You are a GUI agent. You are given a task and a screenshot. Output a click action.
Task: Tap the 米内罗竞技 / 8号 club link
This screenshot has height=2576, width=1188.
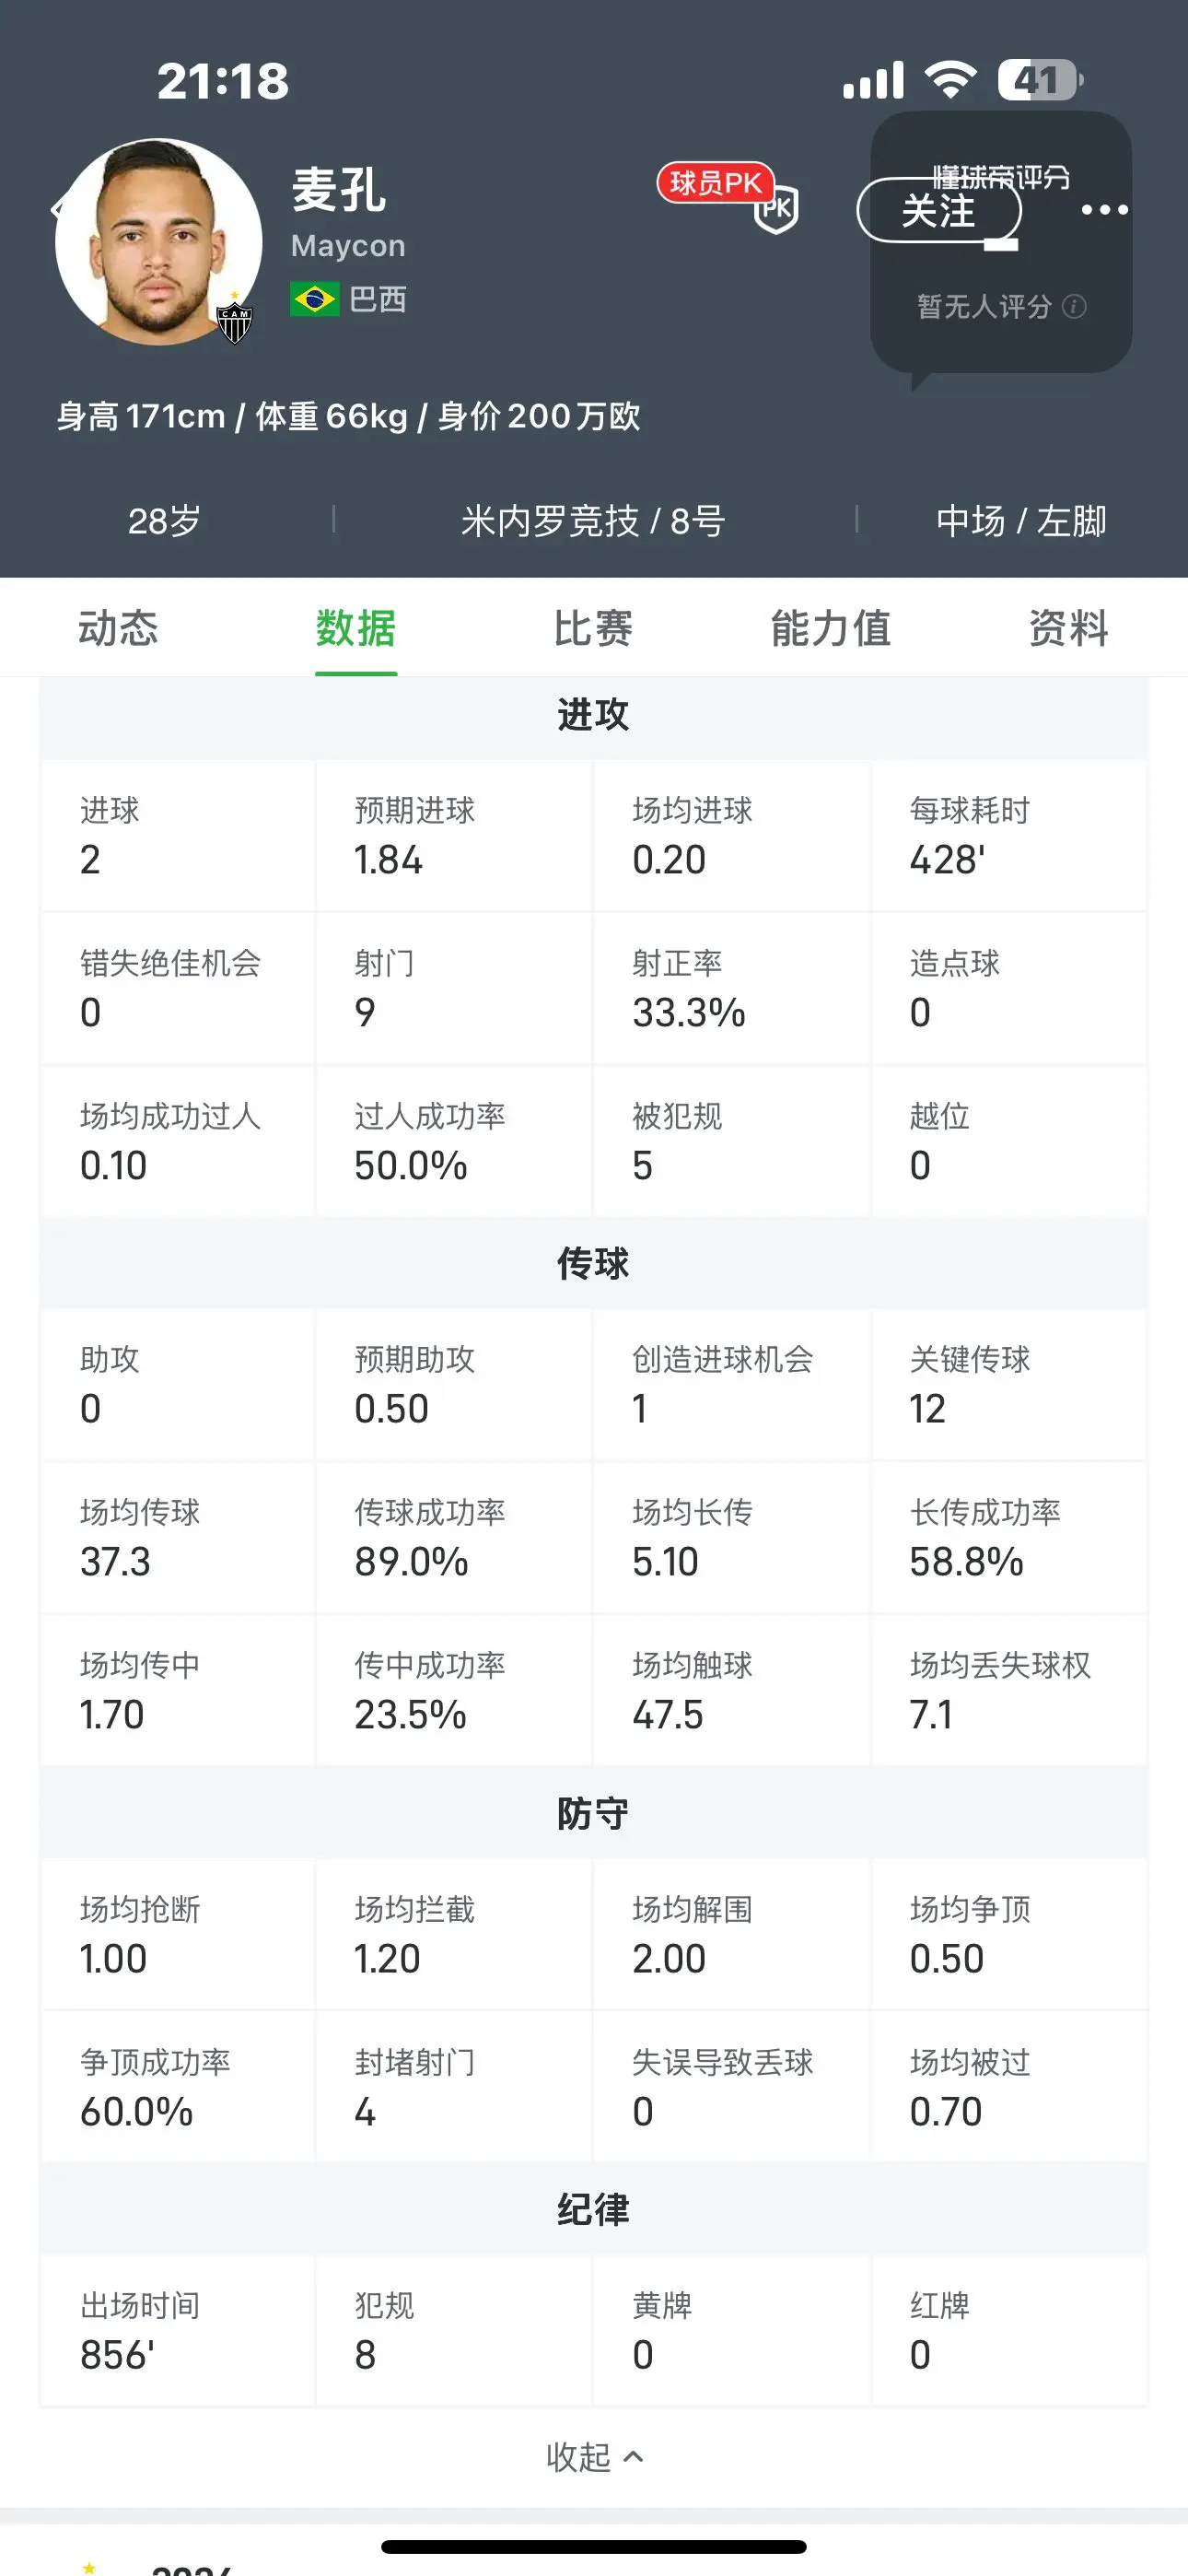593,521
